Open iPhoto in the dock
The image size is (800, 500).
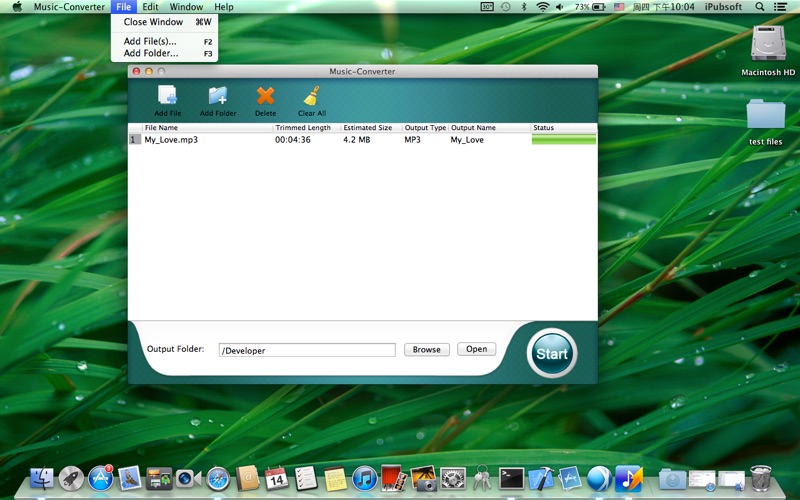(423, 479)
